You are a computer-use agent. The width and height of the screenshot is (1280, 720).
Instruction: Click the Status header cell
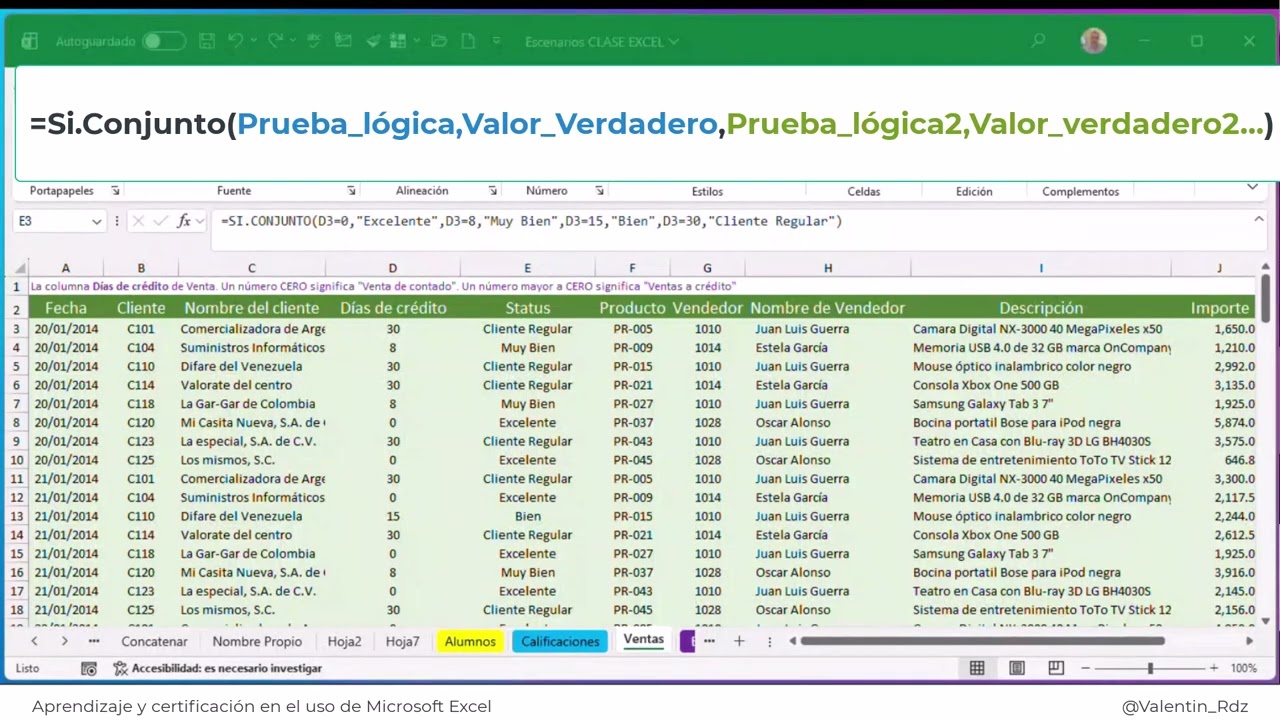click(x=528, y=308)
